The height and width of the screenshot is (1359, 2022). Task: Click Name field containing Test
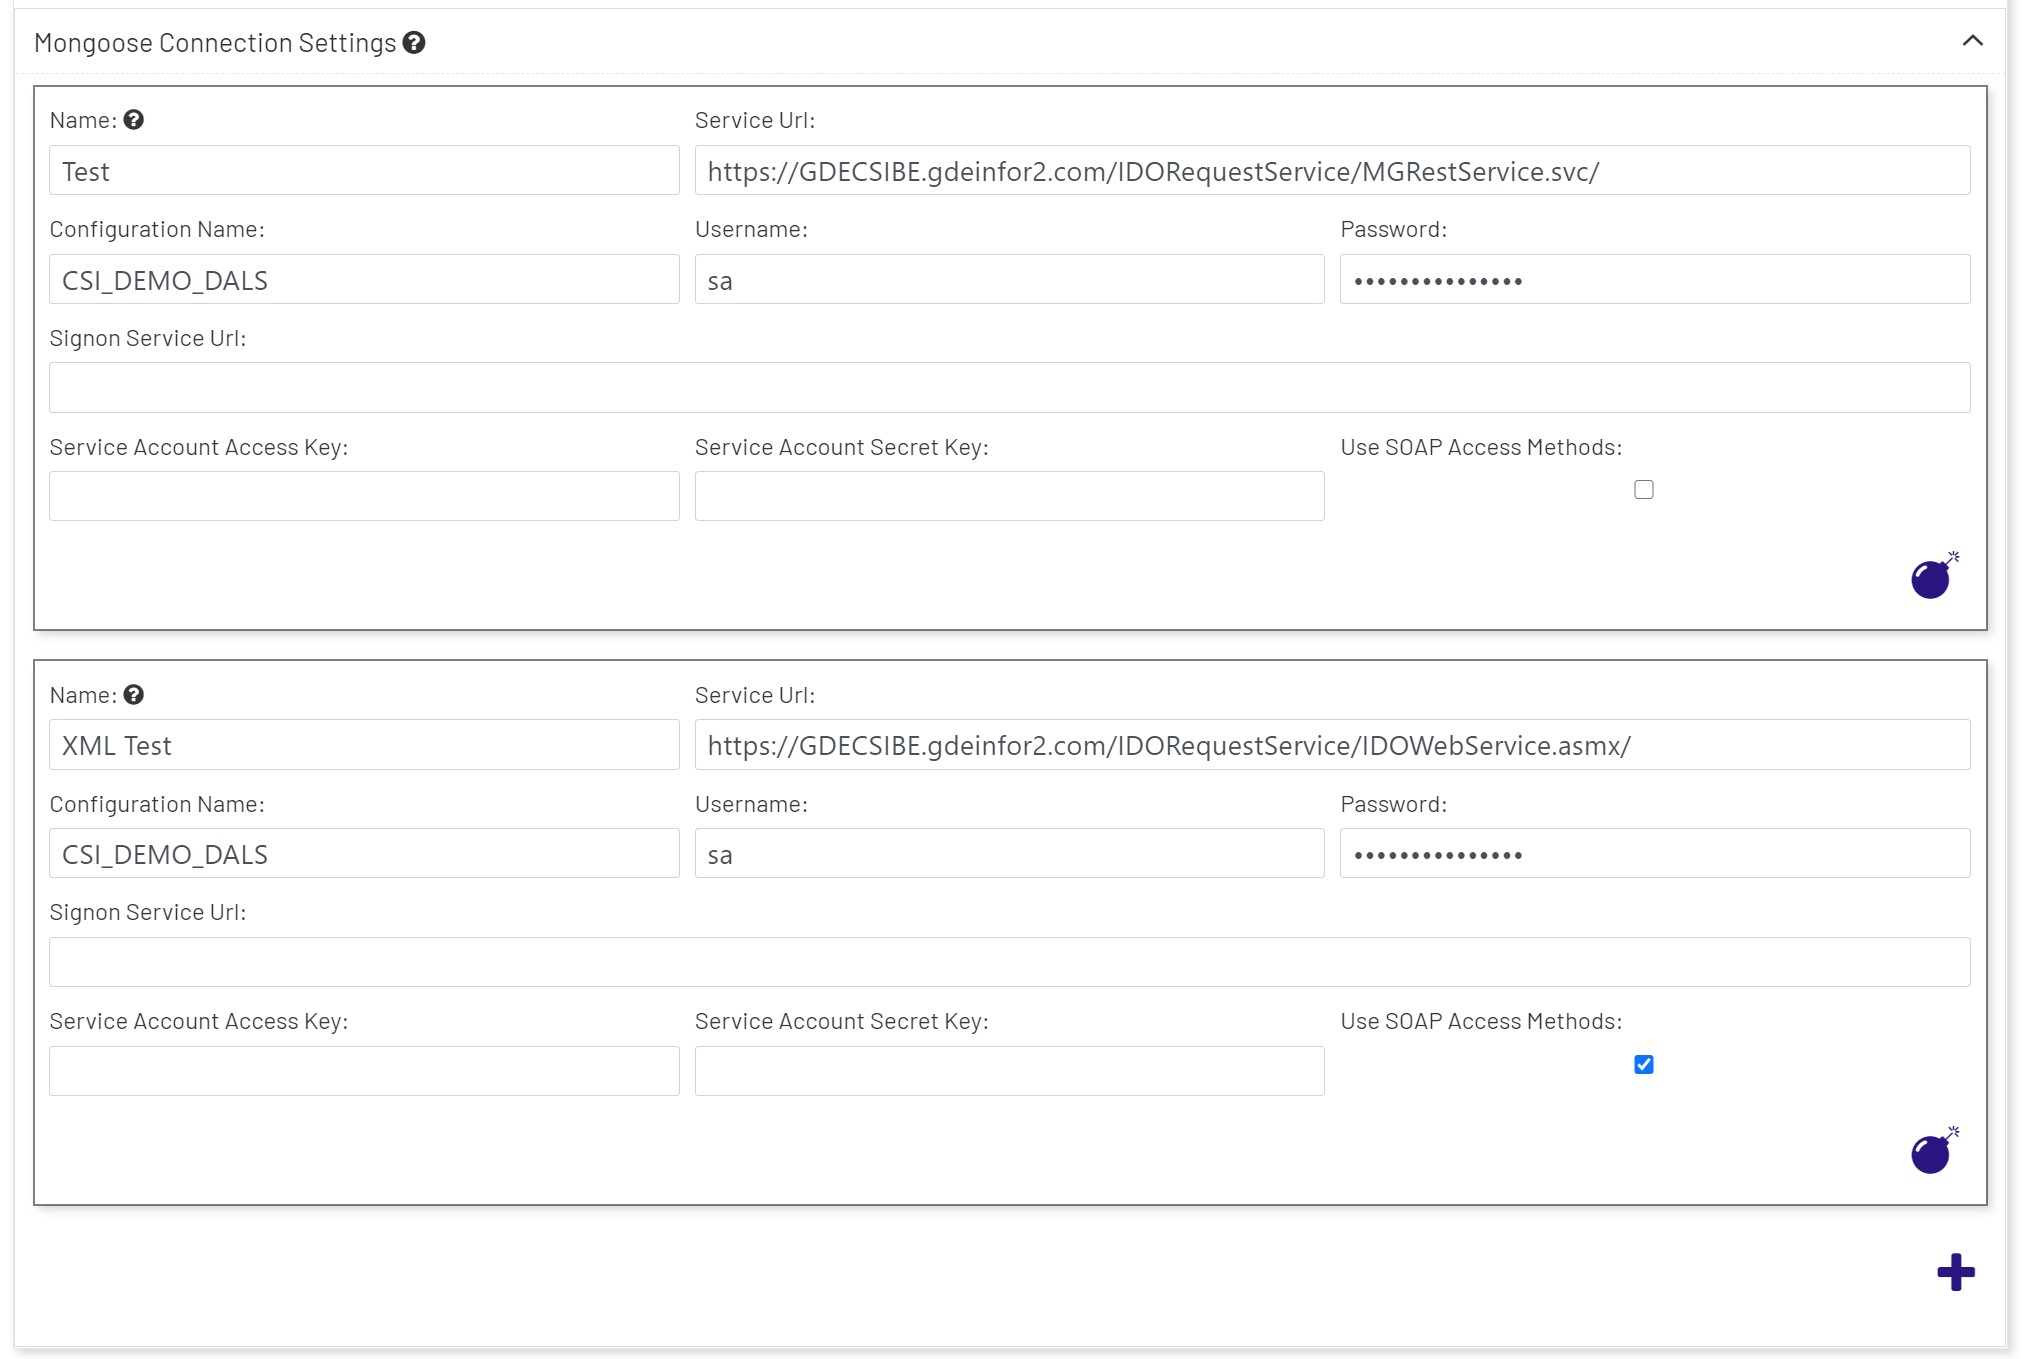click(x=364, y=171)
